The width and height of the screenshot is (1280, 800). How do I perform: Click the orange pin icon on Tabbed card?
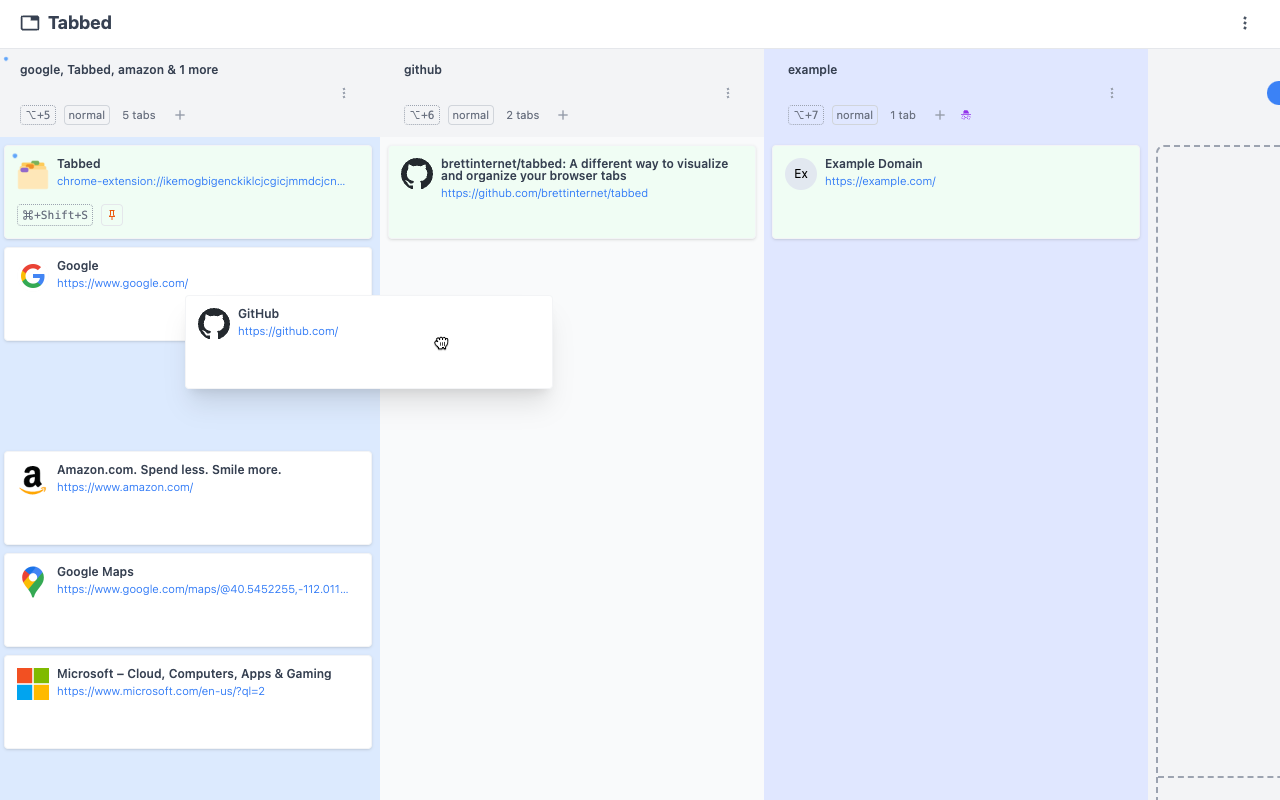112,215
